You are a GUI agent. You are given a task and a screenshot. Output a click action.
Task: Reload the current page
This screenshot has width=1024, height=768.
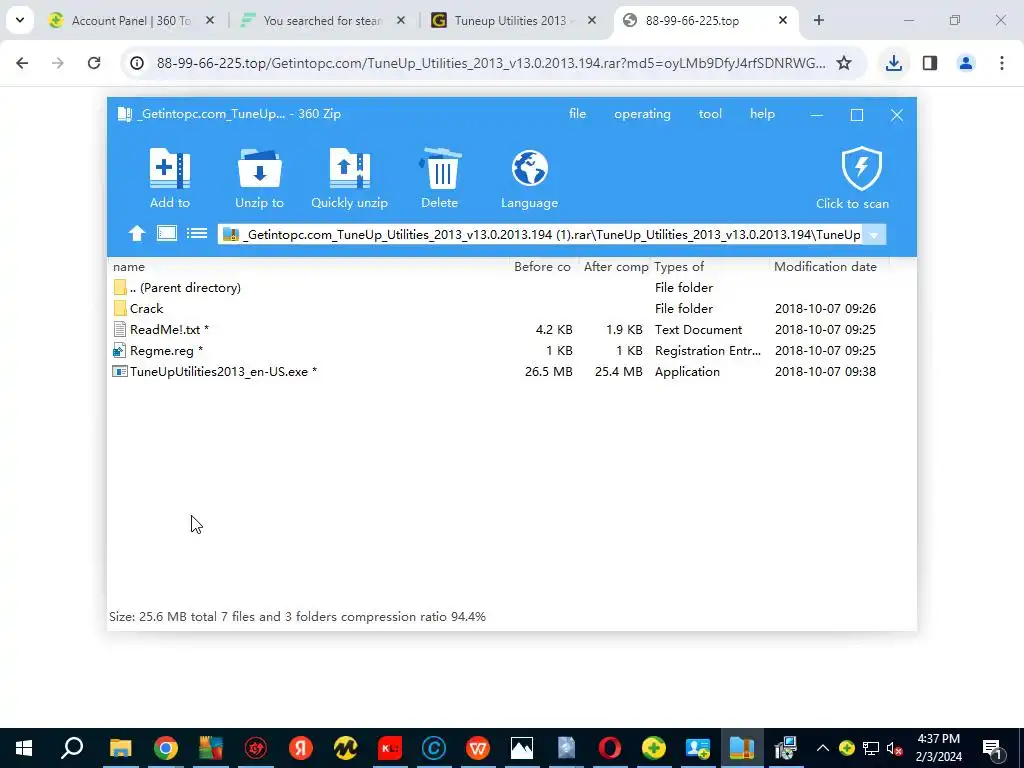[94, 63]
